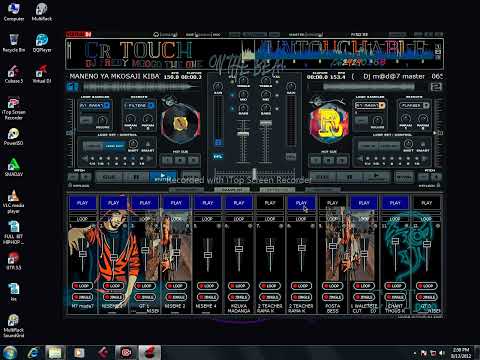Start playback on the right deck

click(376, 177)
